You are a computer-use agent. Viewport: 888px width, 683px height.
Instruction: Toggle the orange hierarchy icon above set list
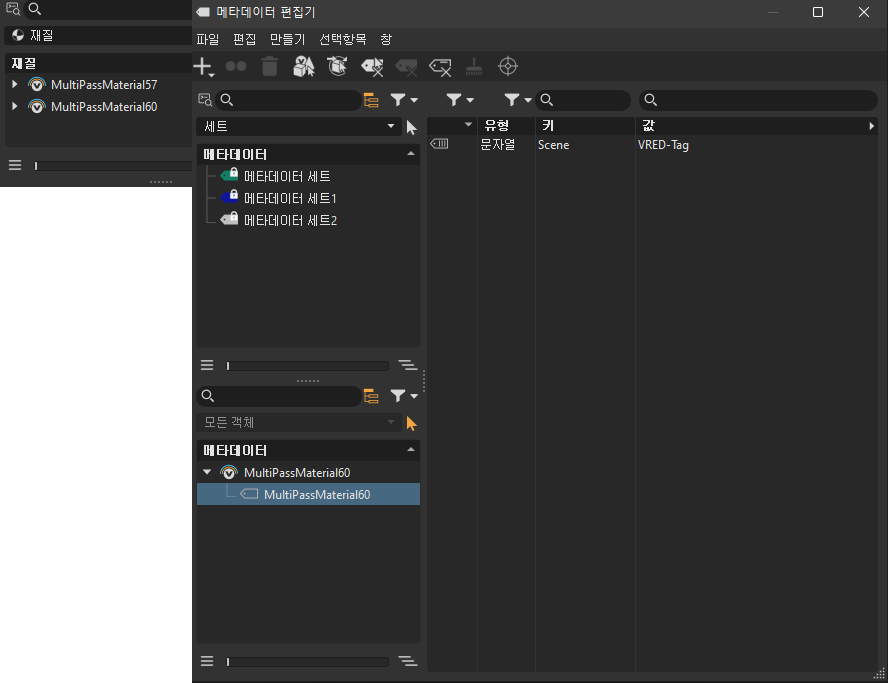pyautogui.click(x=371, y=100)
